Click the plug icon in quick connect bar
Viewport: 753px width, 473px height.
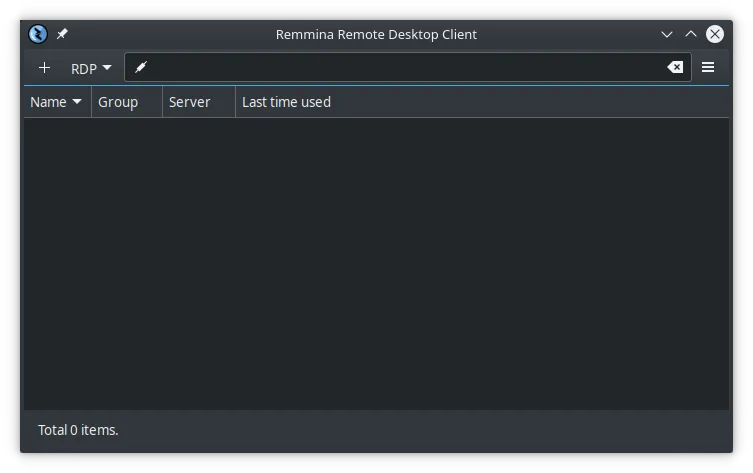pos(141,68)
